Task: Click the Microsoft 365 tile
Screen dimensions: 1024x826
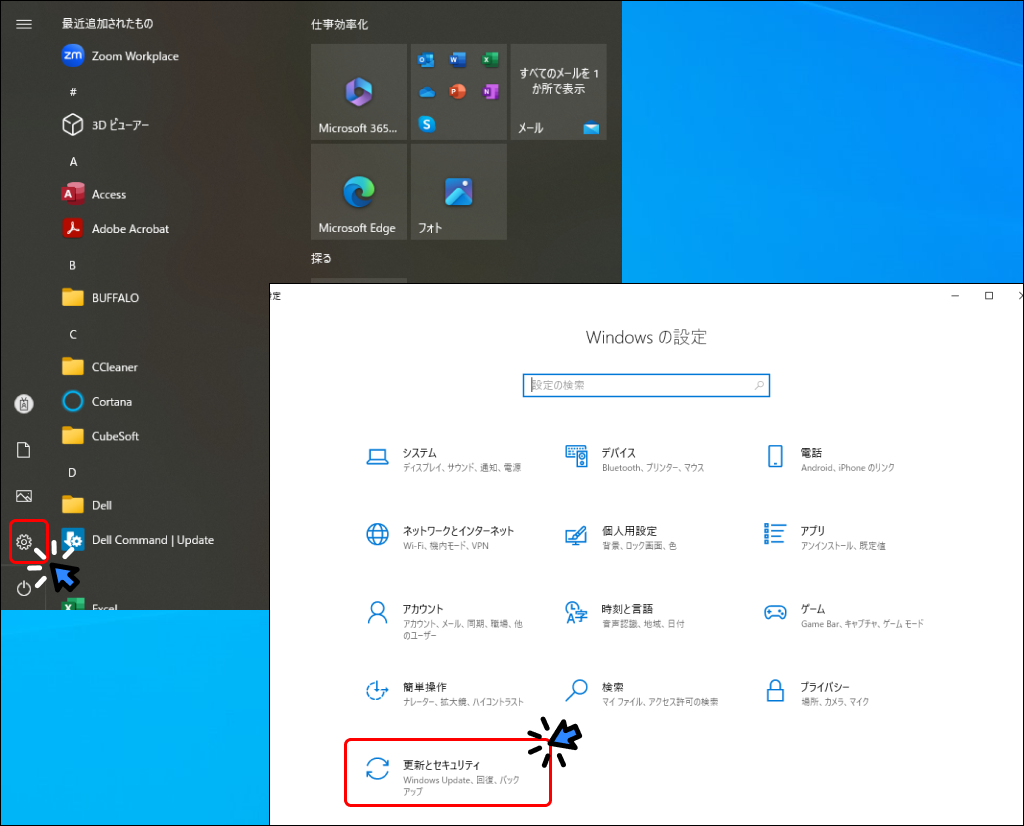Action: point(359,92)
